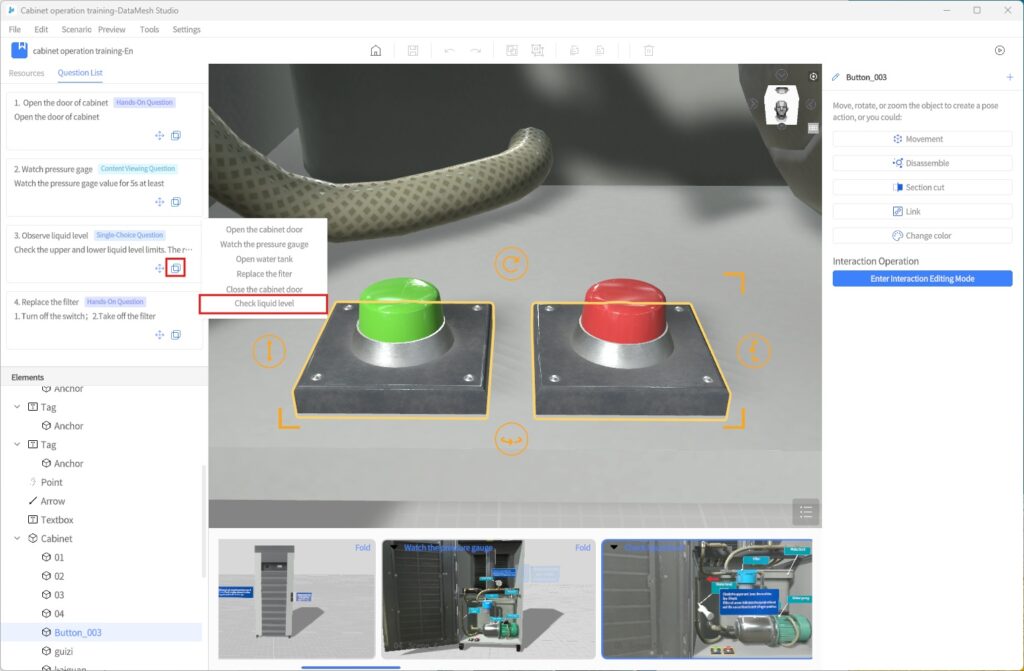
Task: Select the cabinet exterior scene thumbnail
Action: 295,598
